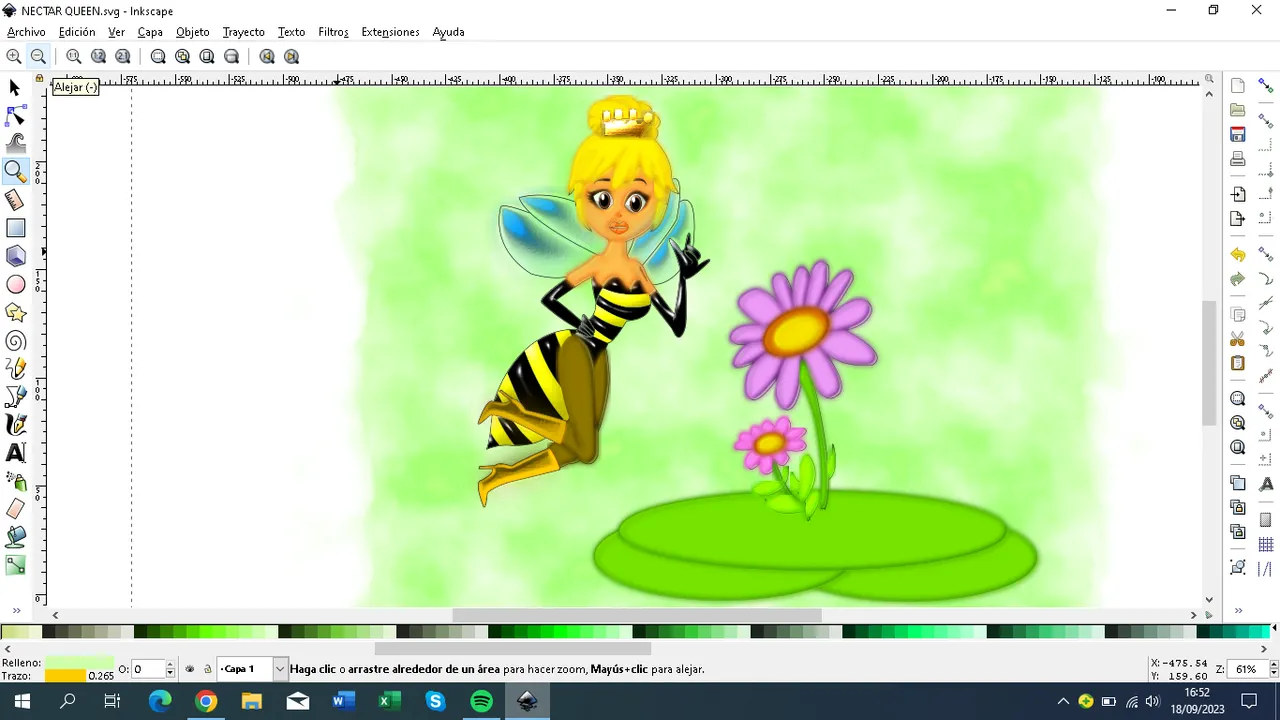1280x720 pixels.
Task: Go to previous zoom
Action: click(x=267, y=56)
